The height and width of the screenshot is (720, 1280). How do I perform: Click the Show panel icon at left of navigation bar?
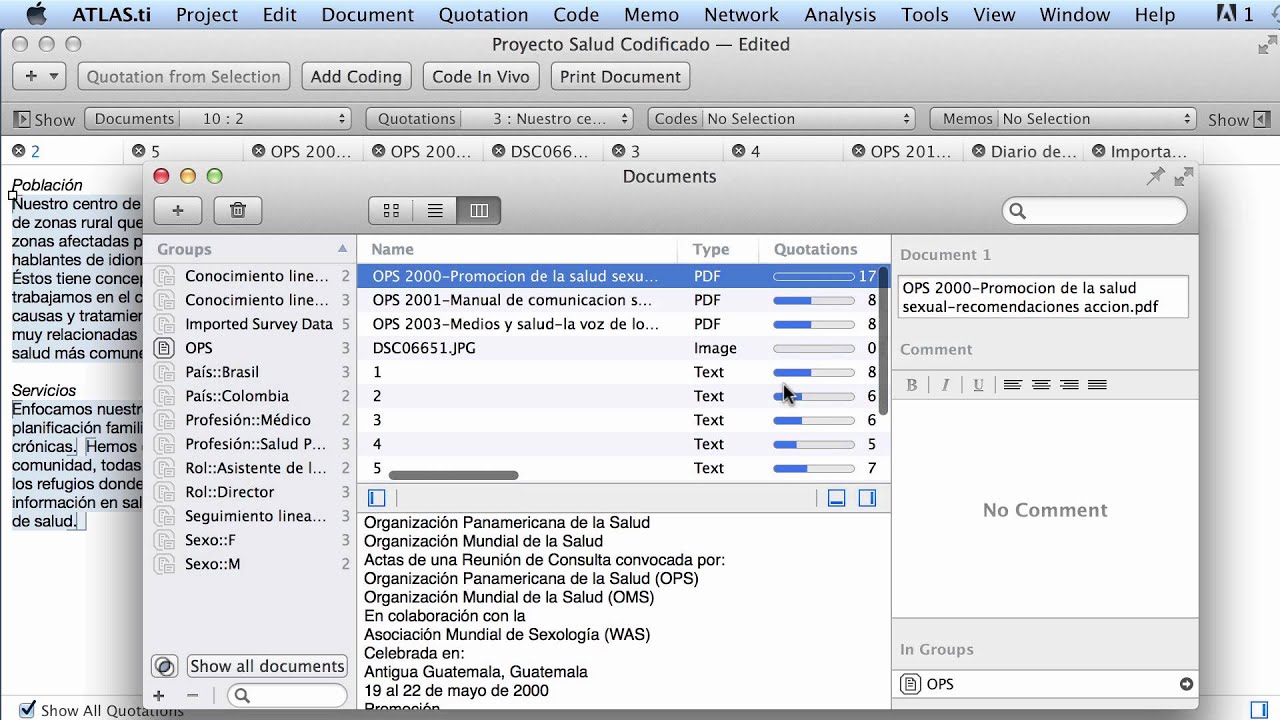(22, 119)
